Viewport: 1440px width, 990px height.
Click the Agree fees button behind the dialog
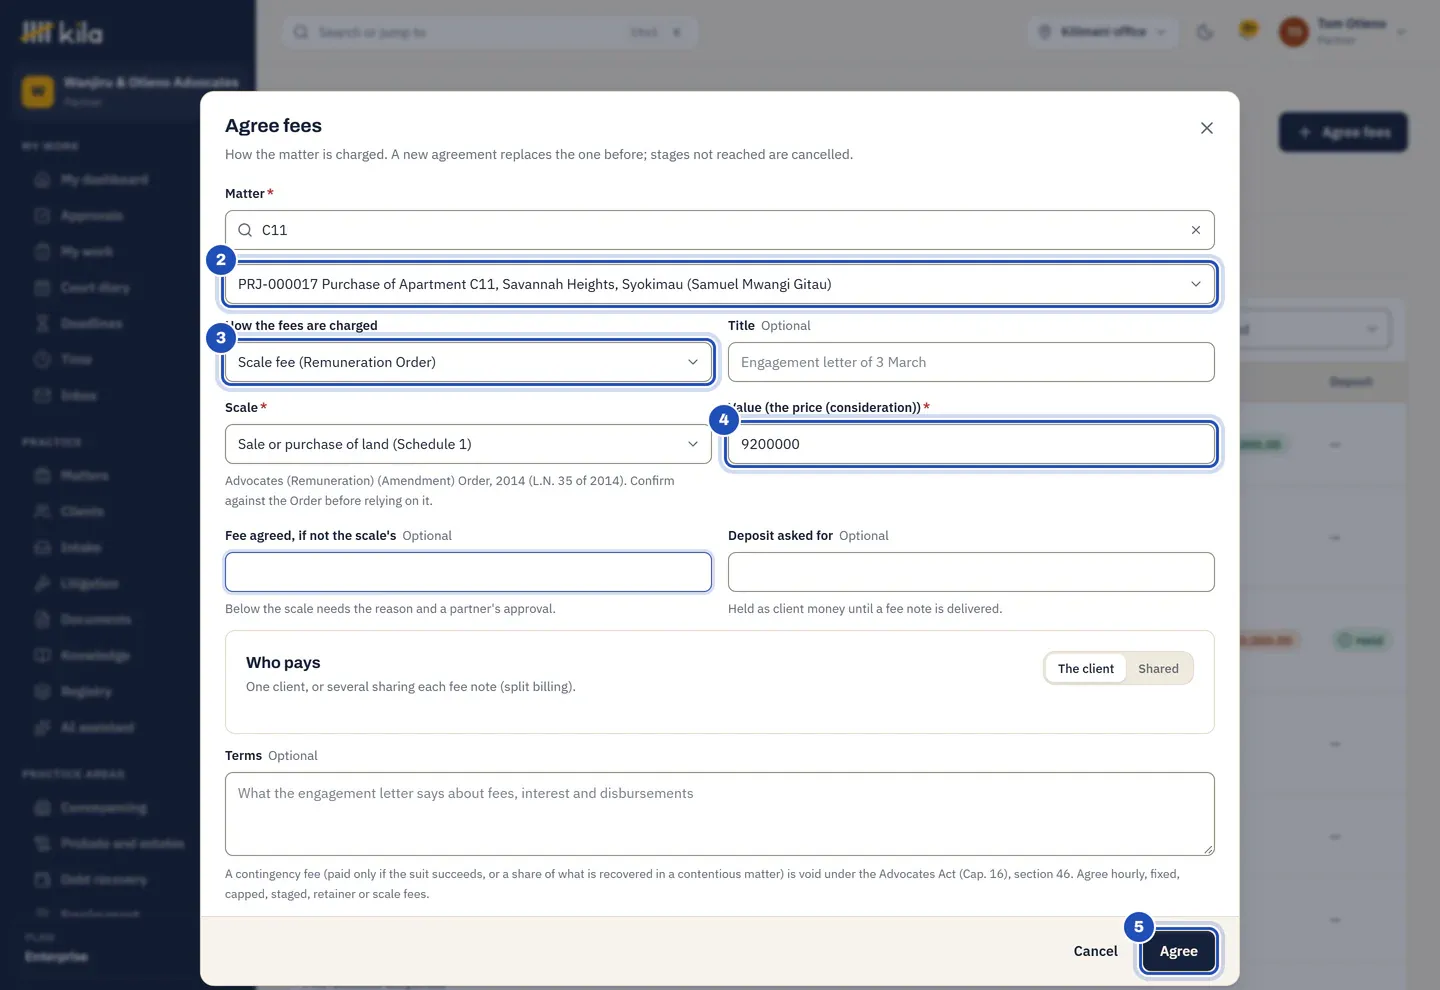coord(1343,132)
